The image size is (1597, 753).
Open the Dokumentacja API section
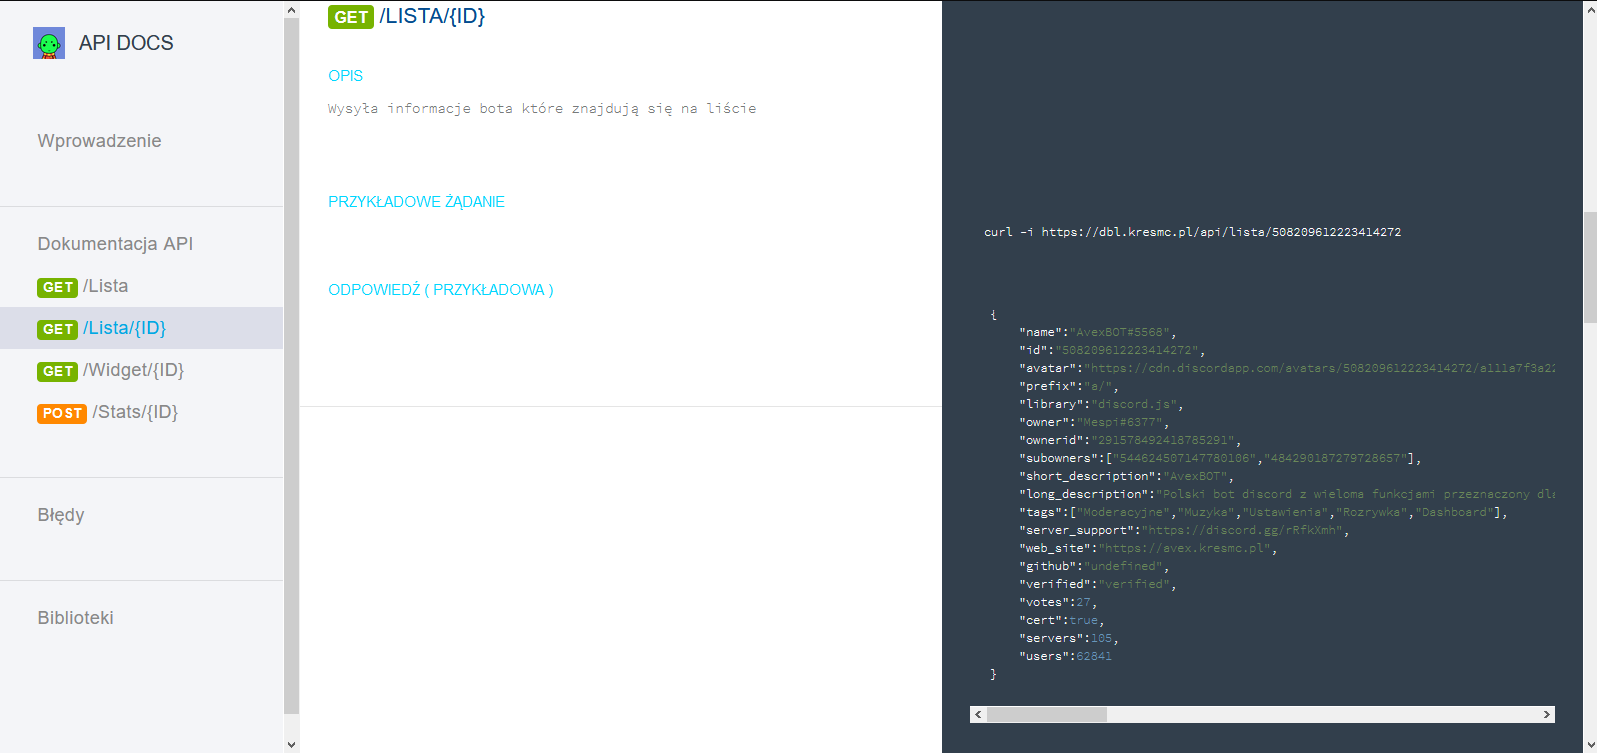[115, 244]
